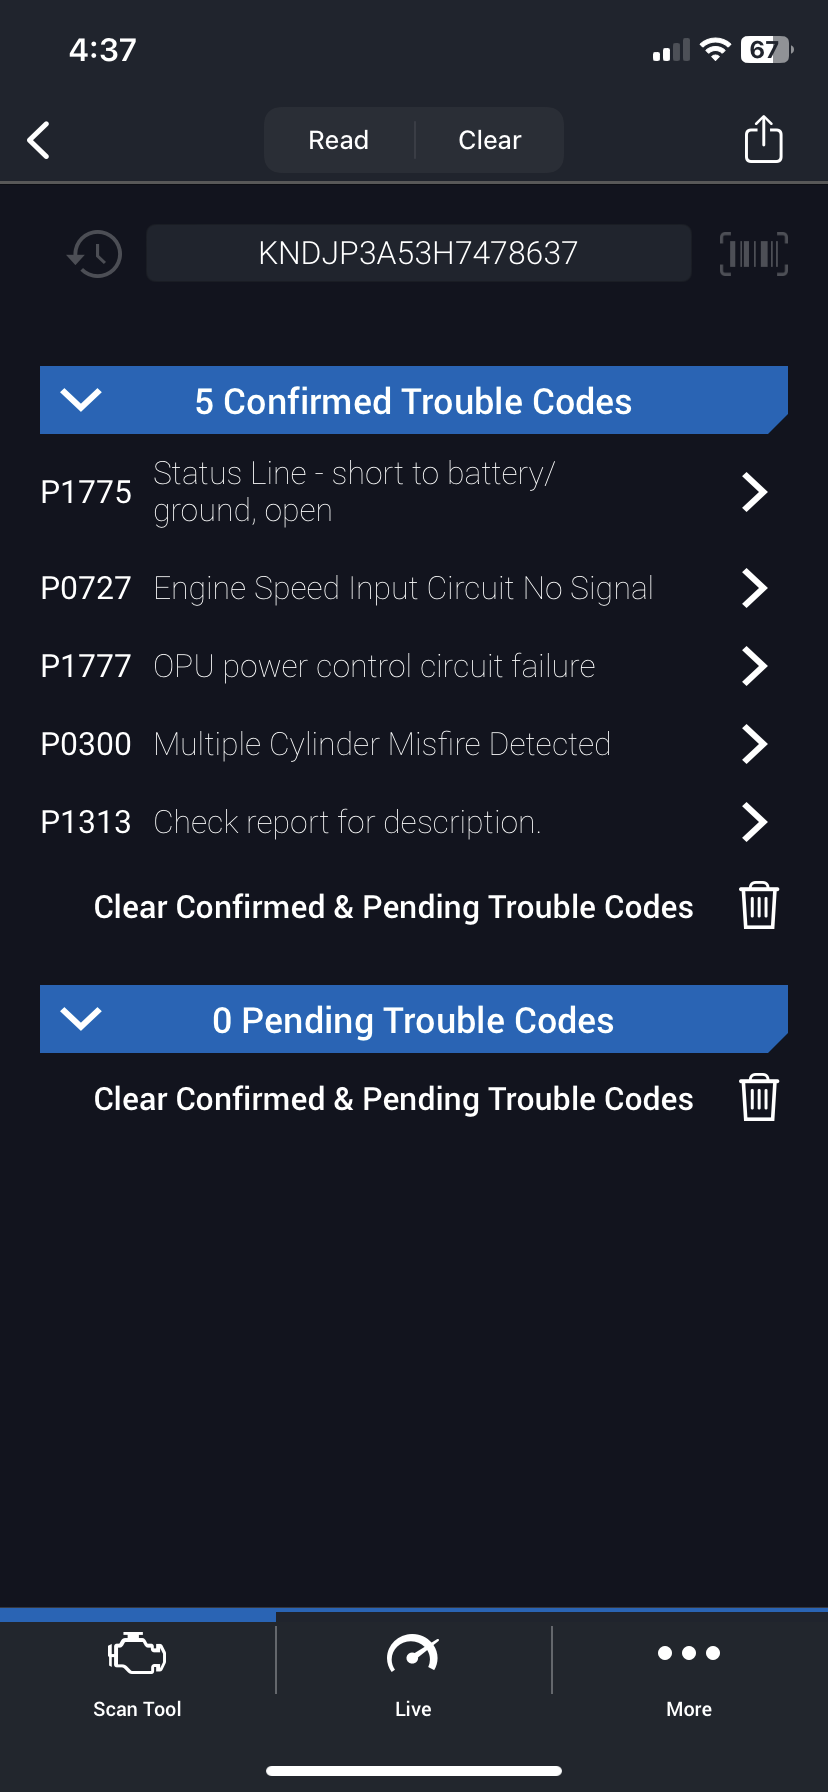Open chevron for code P1313
Image resolution: width=828 pixels, height=1792 pixels.
[754, 822]
